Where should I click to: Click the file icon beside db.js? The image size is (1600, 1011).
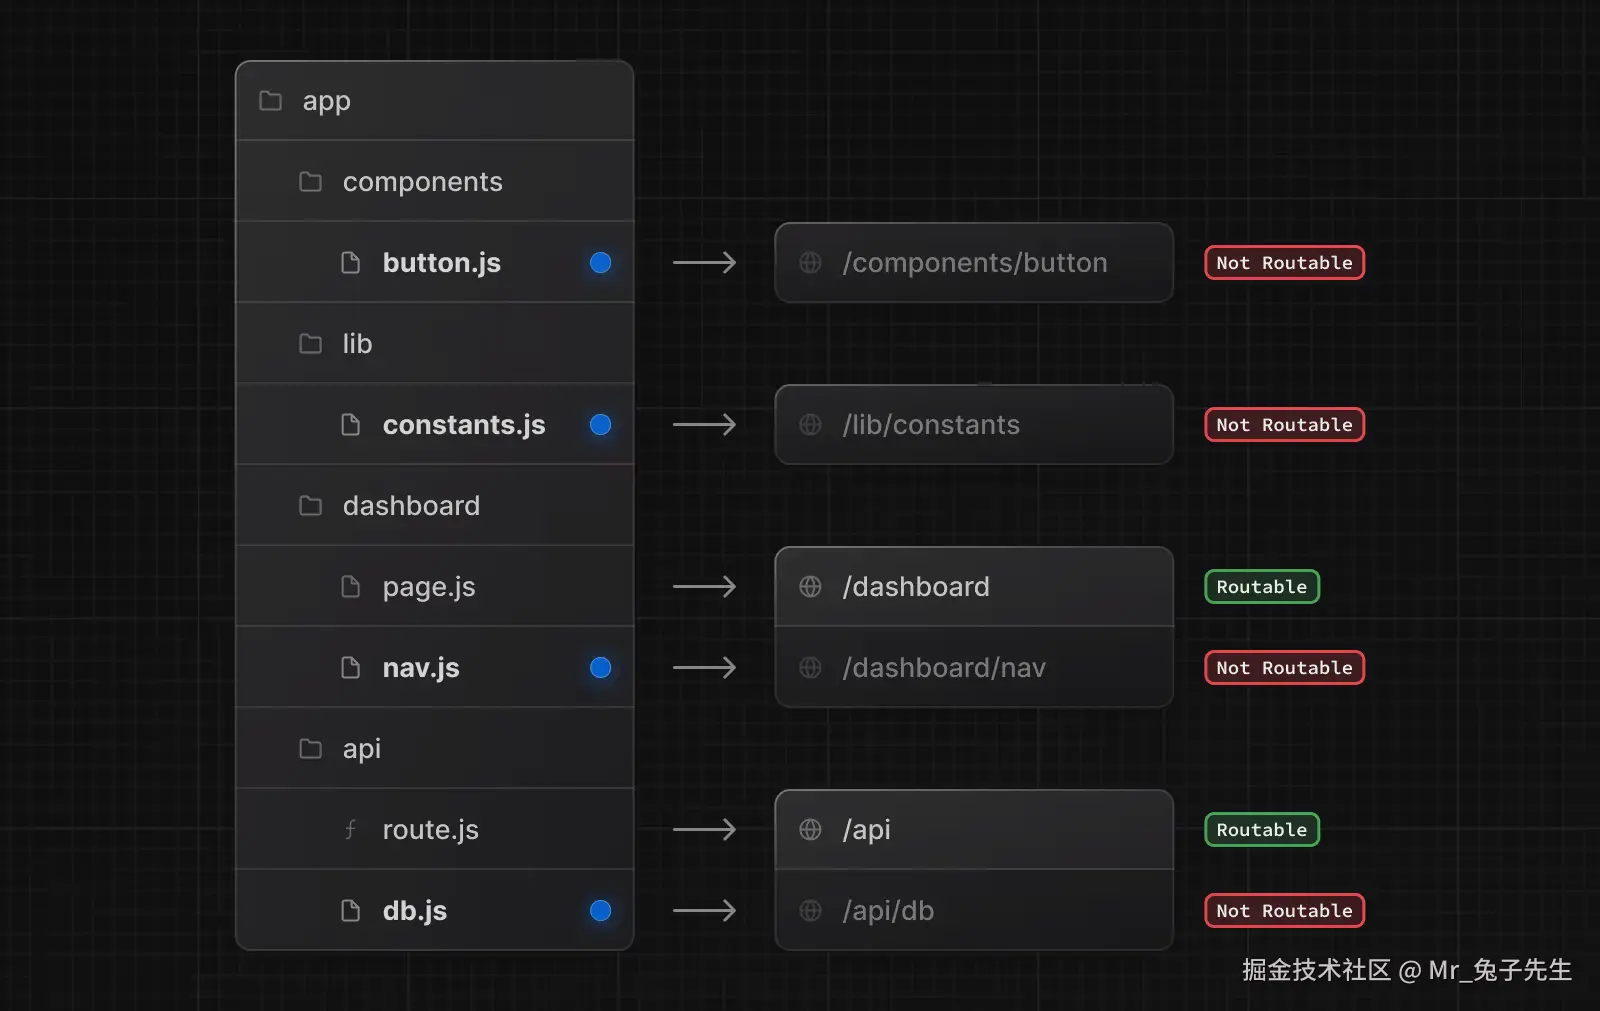350,911
